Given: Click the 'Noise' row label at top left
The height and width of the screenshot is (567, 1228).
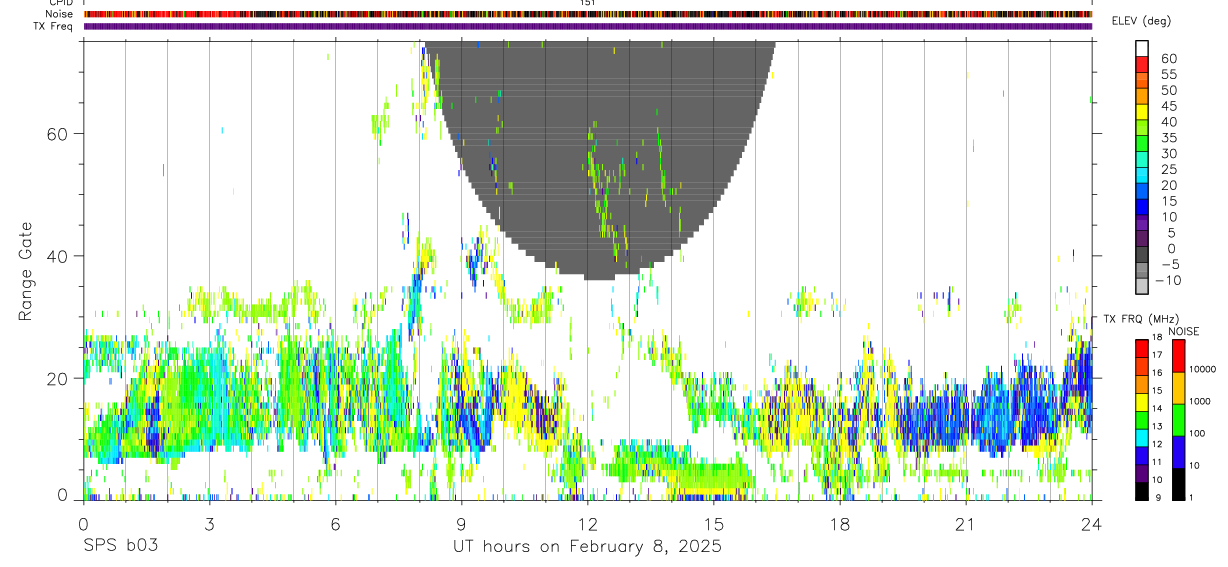Looking at the screenshot, I should [60, 14].
